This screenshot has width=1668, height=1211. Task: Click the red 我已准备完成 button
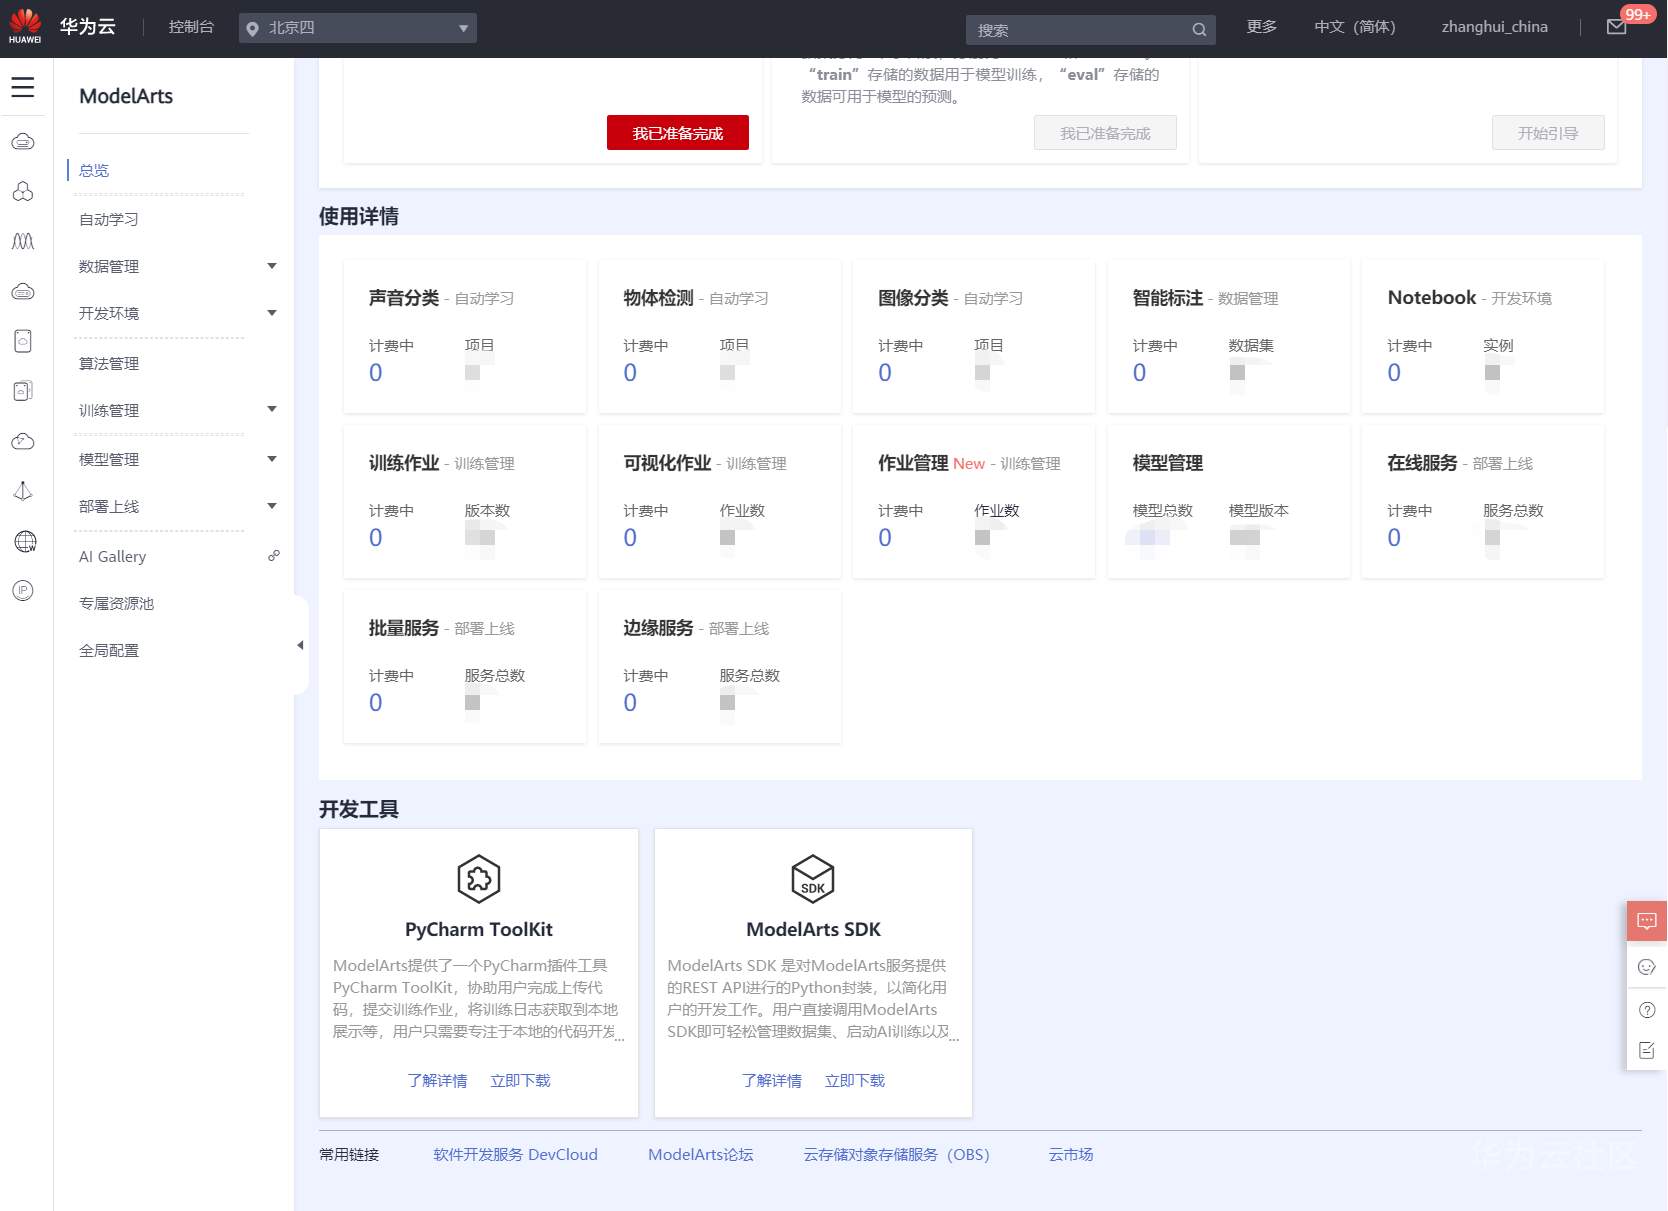(x=678, y=133)
